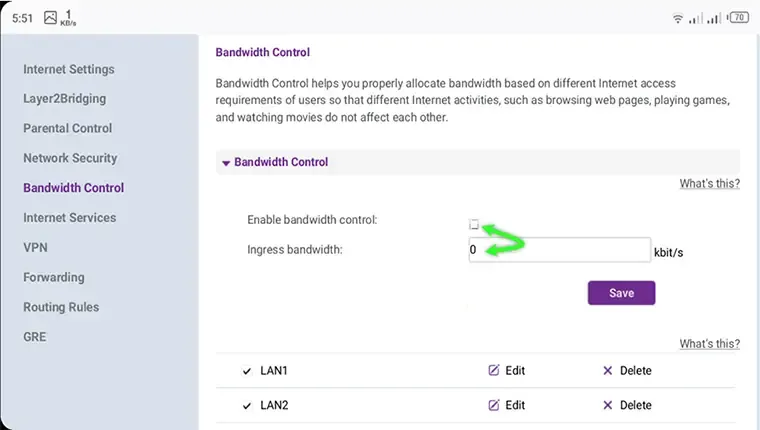
Task: Click the LAN2 edit pencil icon
Action: (x=493, y=405)
